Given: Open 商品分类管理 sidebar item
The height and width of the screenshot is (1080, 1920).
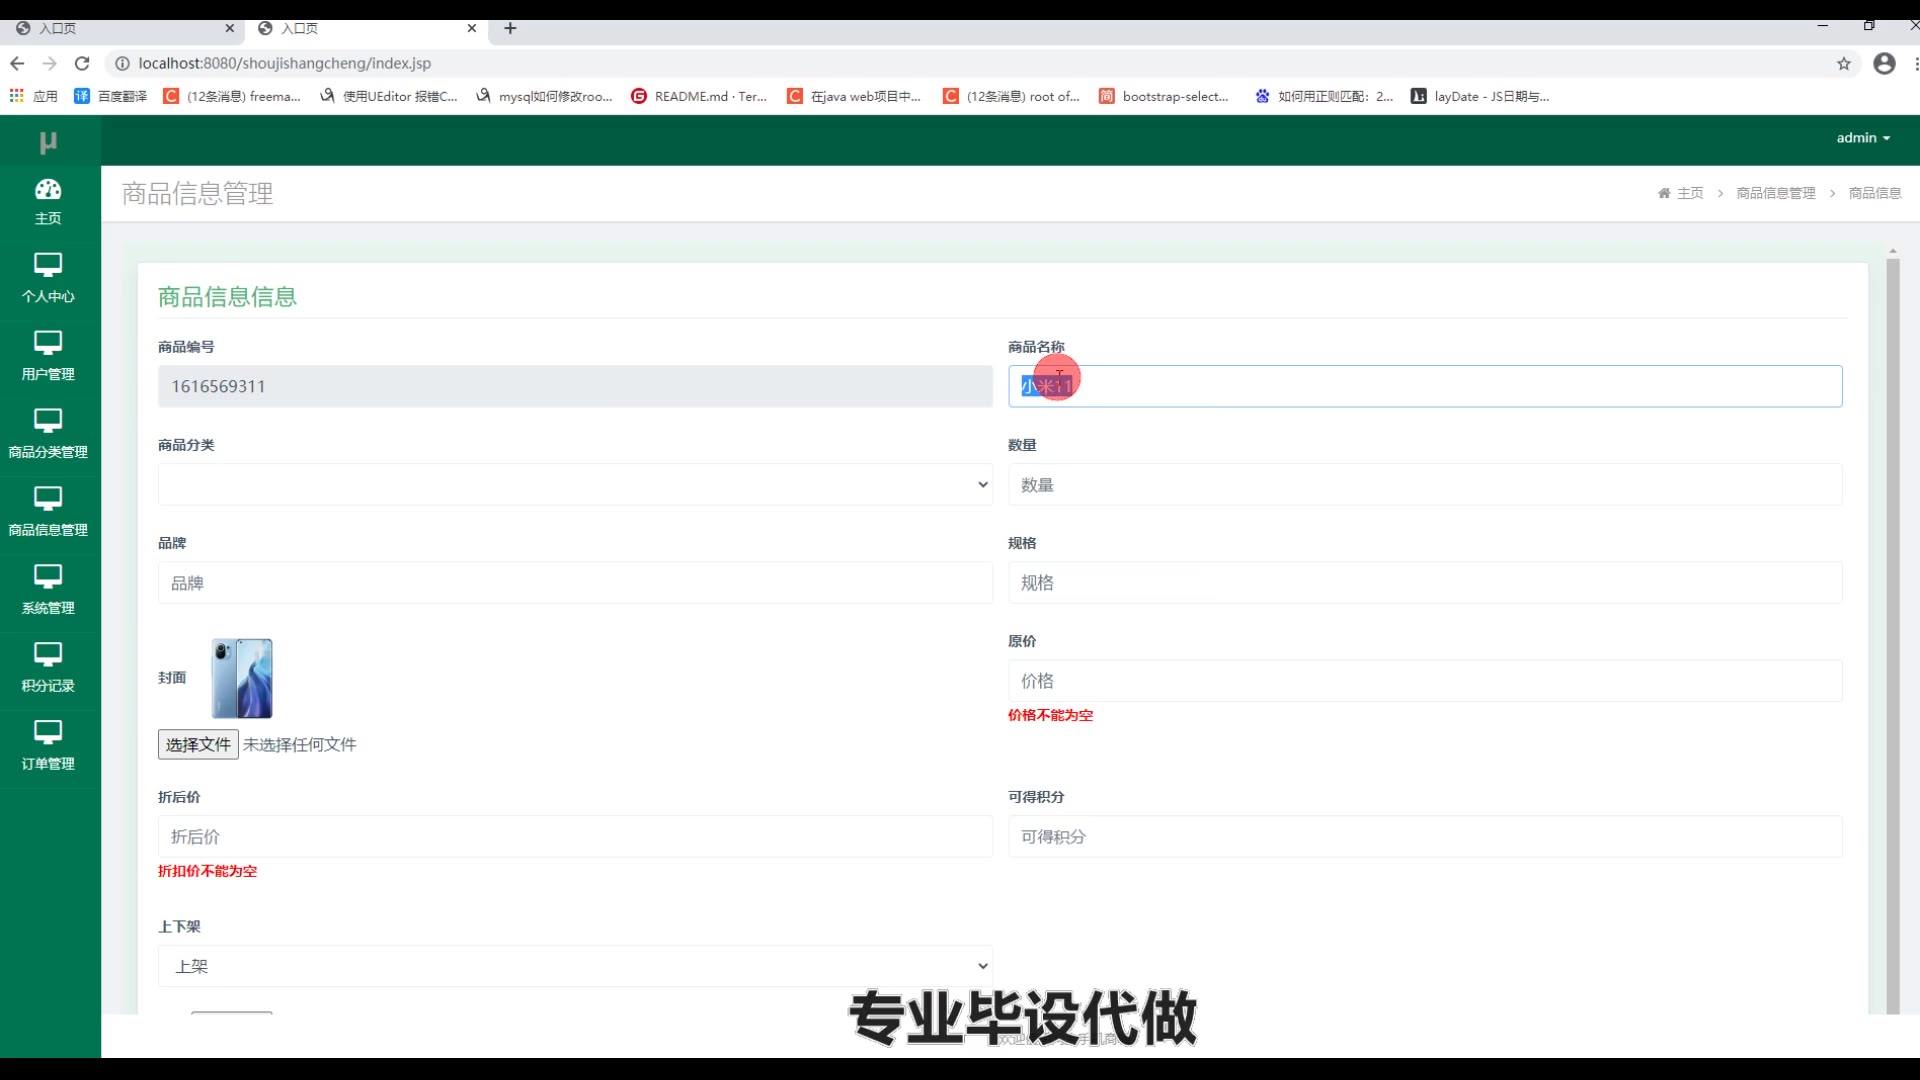Looking at the screenshot, I should click(x=48, y=434).
